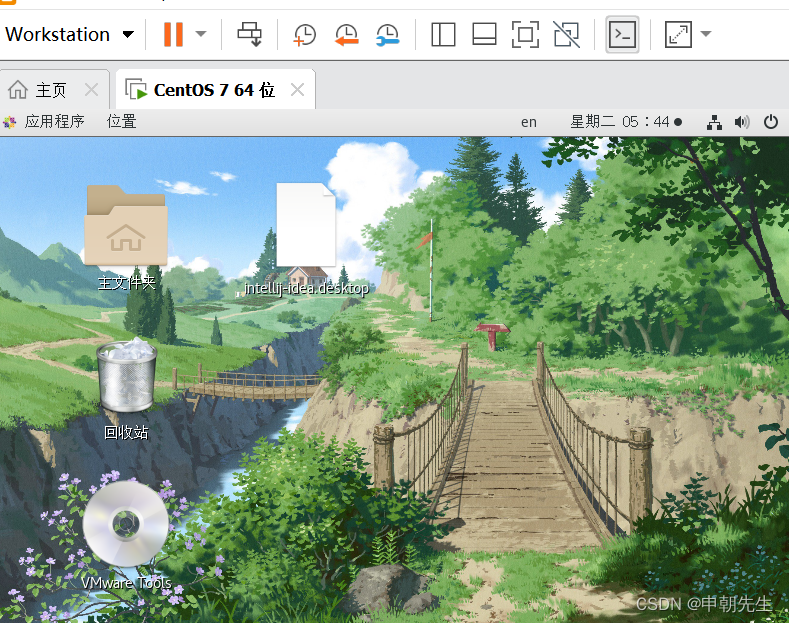Viewport: 789px width, 623px height.
Task: Click the 回收站 label text
Action: coord(126,432)
